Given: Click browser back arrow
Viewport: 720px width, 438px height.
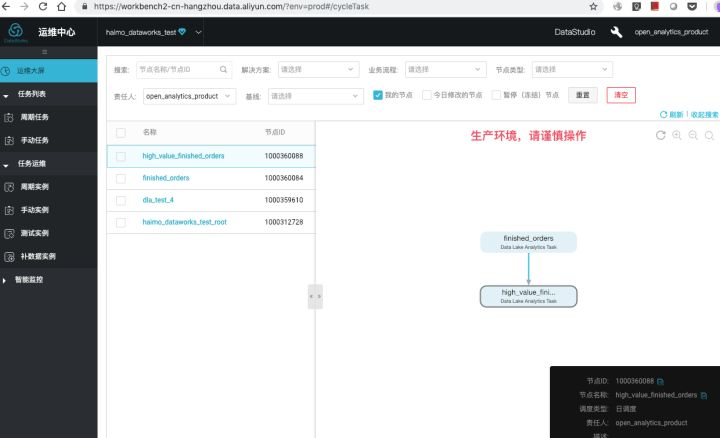Looking at the screenshot, I should (6, 6).
